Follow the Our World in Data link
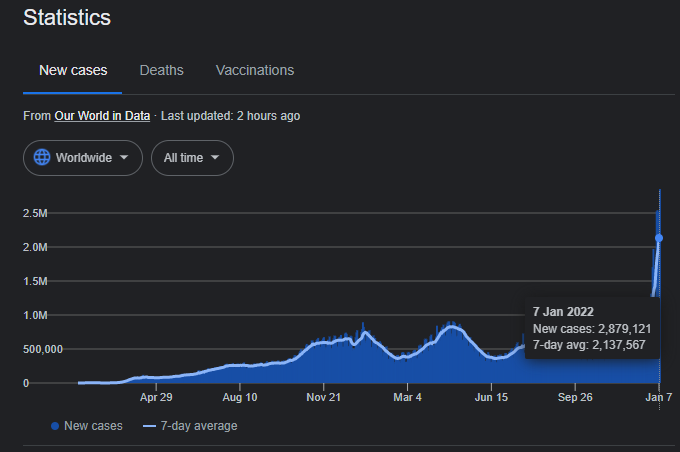680x452 pixels. point(102,116)
